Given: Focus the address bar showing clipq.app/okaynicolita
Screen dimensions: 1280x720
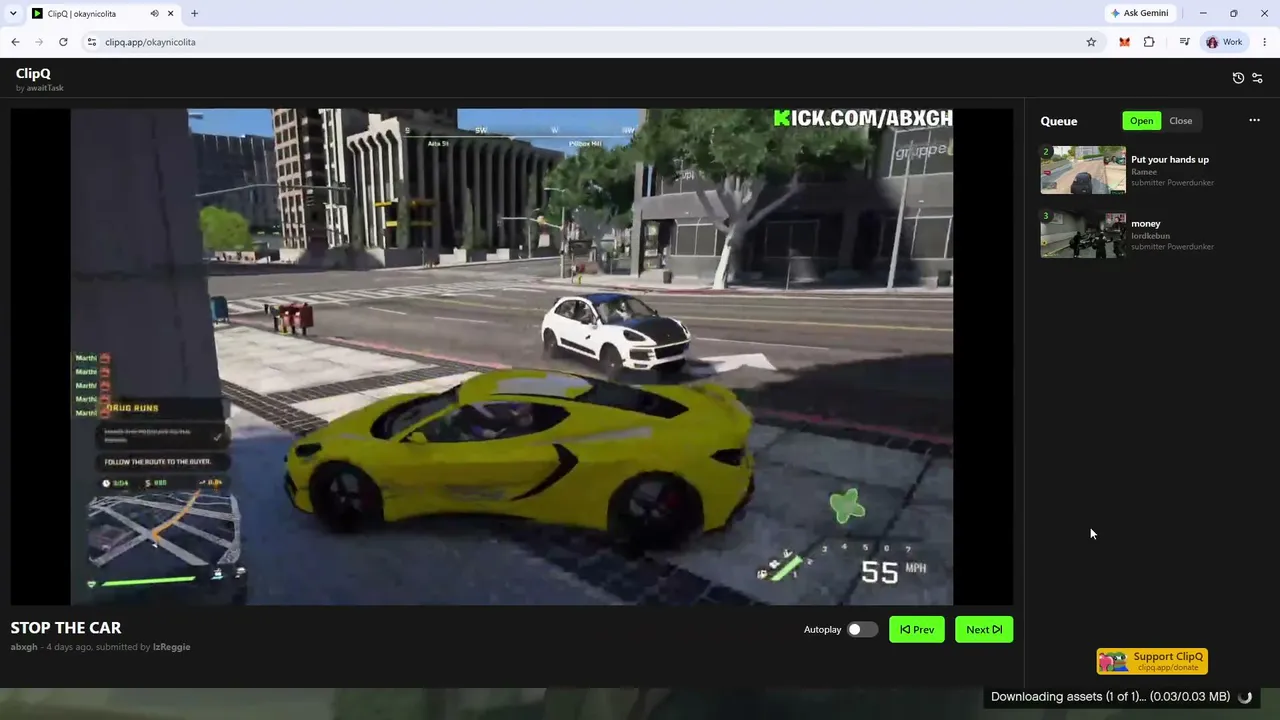Looking at the screenshot, I should pyautogui.click(x=590, y=42).
